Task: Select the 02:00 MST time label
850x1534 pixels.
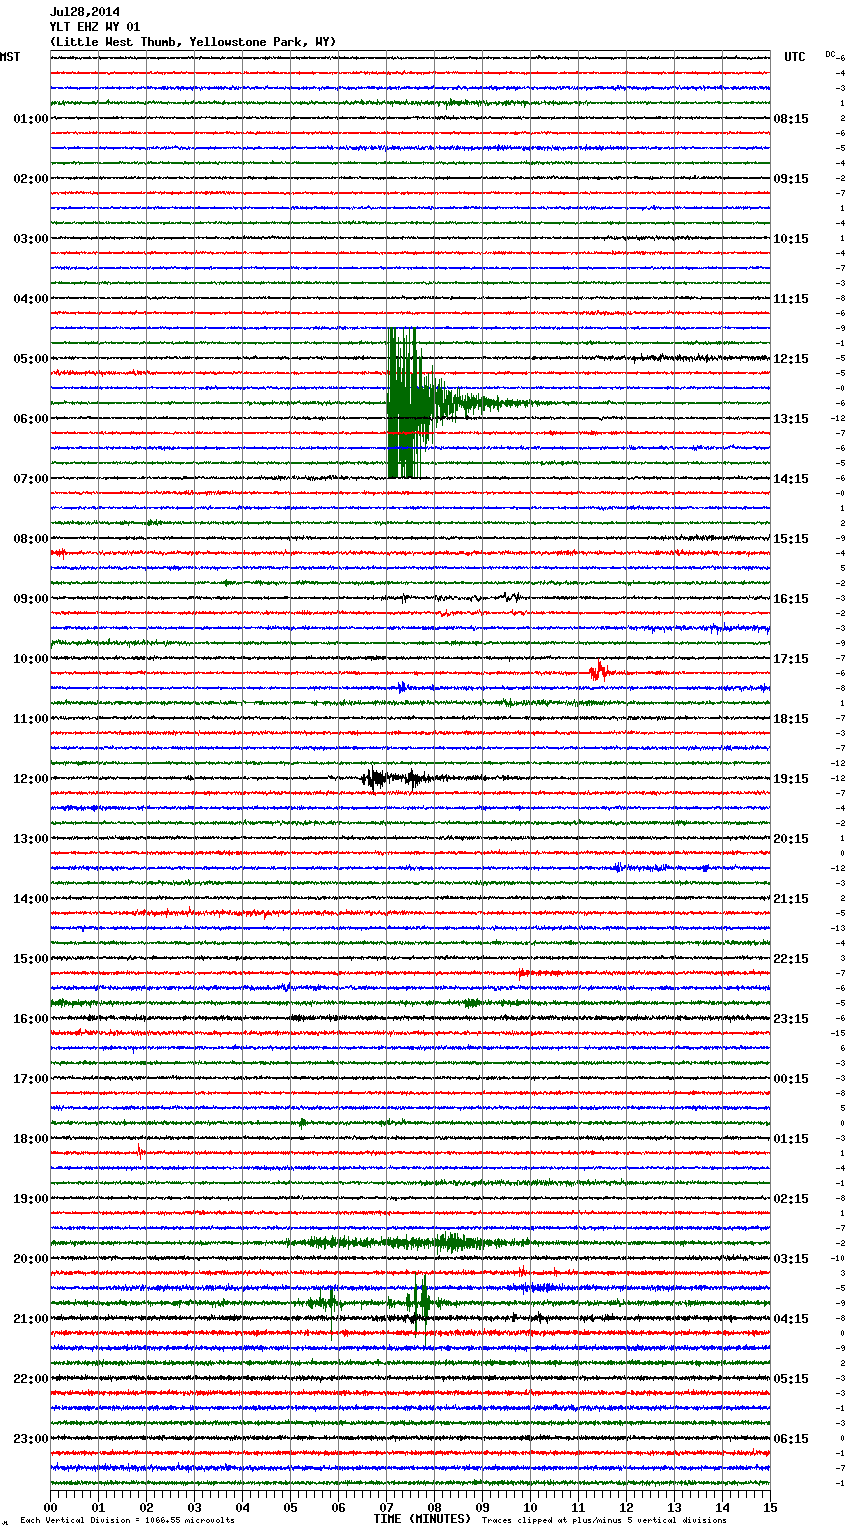Action: pos(31,179)
